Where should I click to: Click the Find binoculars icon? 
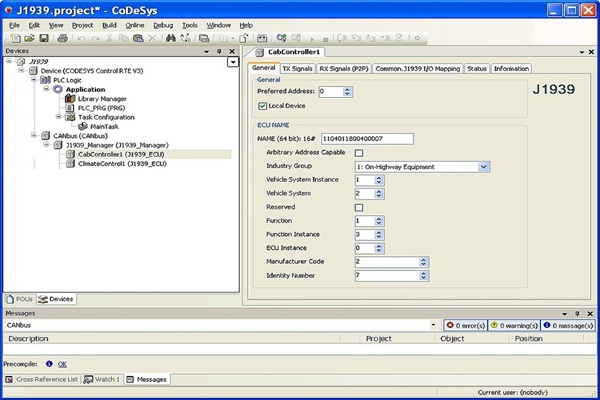(x=171, y=38)
